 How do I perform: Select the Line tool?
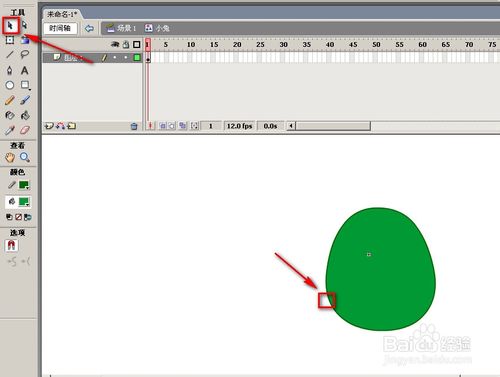tap(10, 54)
